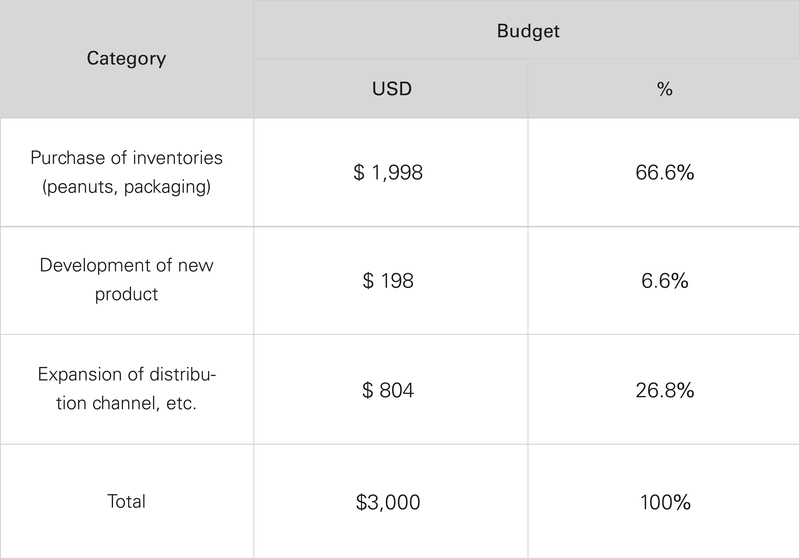This screenshot has width=800, height=559.
Task: Click the 6.6% percentage cell
Action: click(x=664, y=280)
